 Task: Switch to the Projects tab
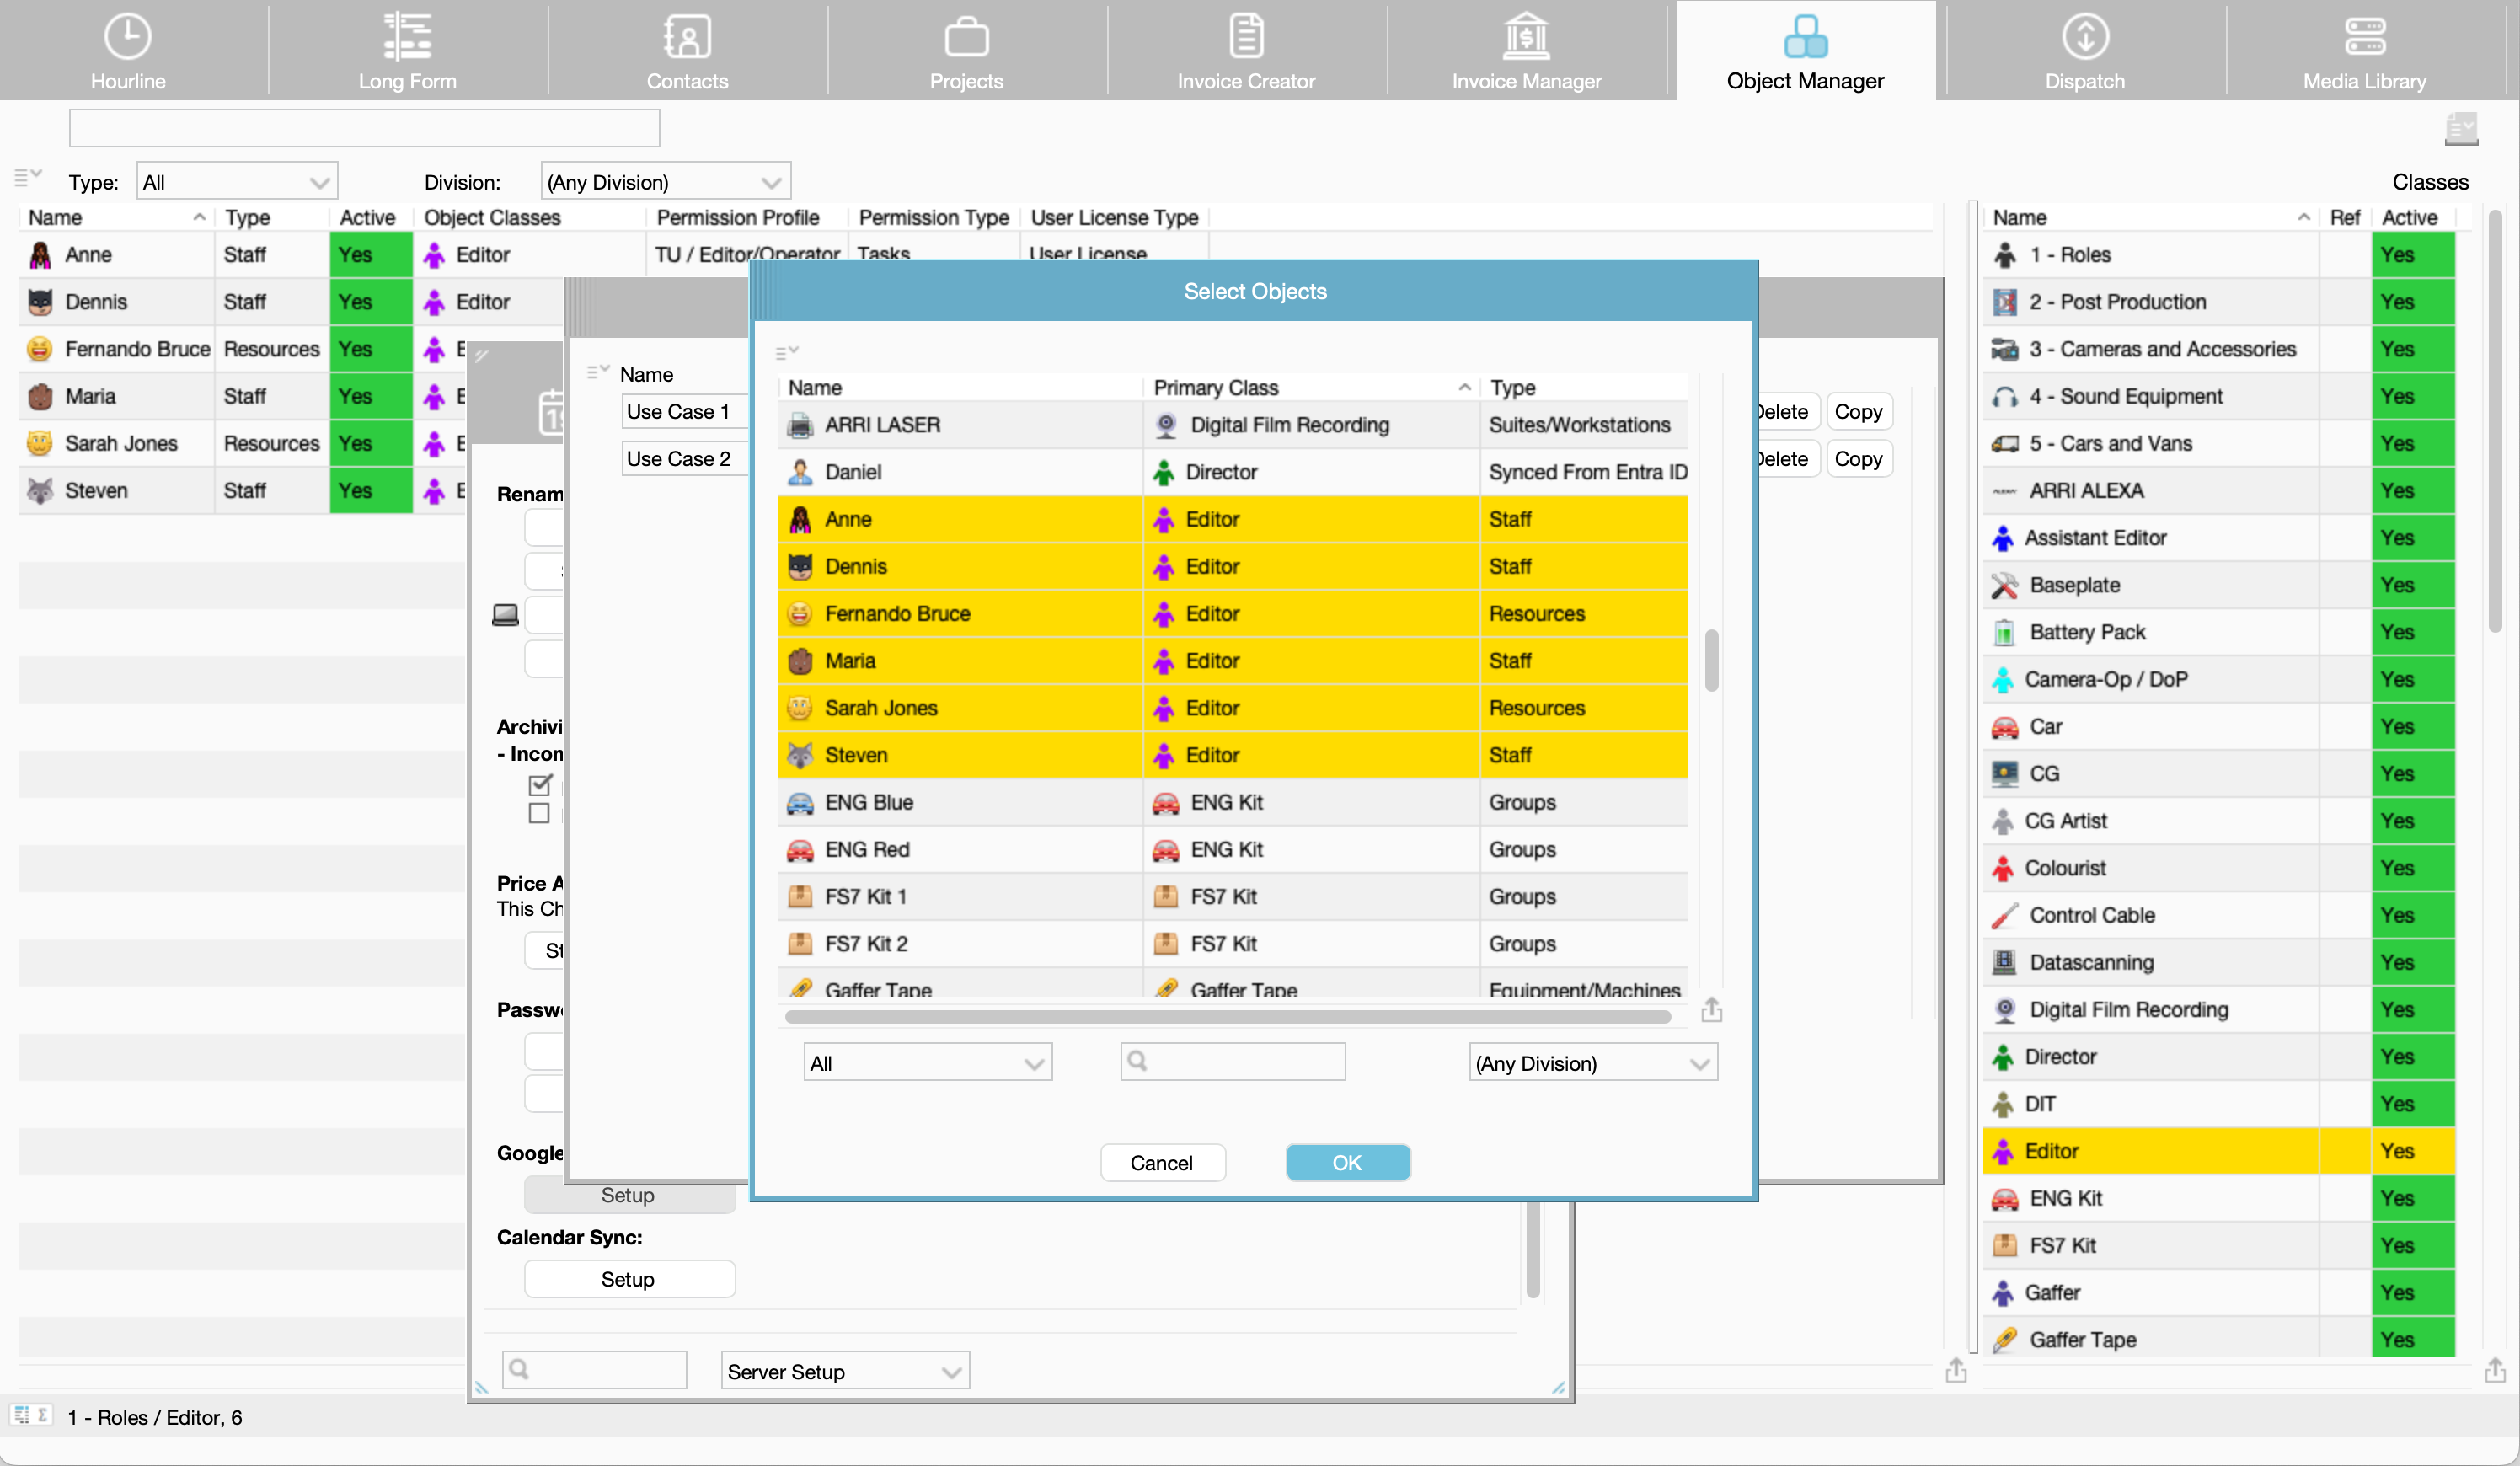click(966, 50)
